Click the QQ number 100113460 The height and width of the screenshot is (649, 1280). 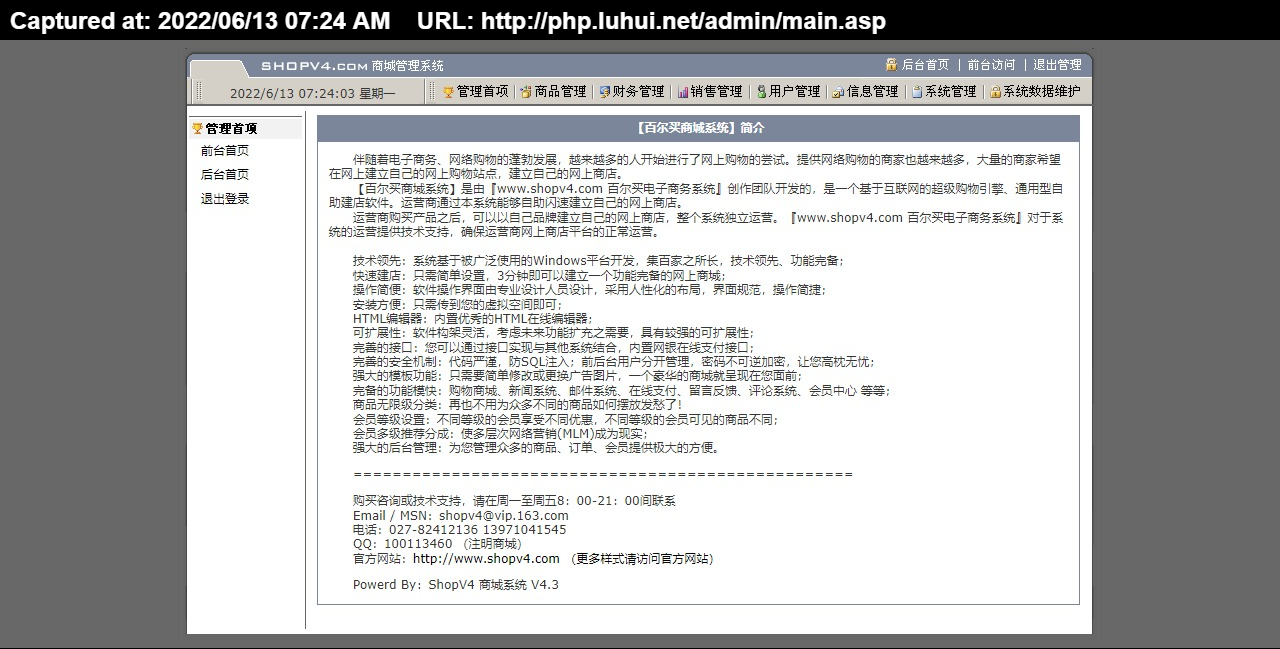418,544
